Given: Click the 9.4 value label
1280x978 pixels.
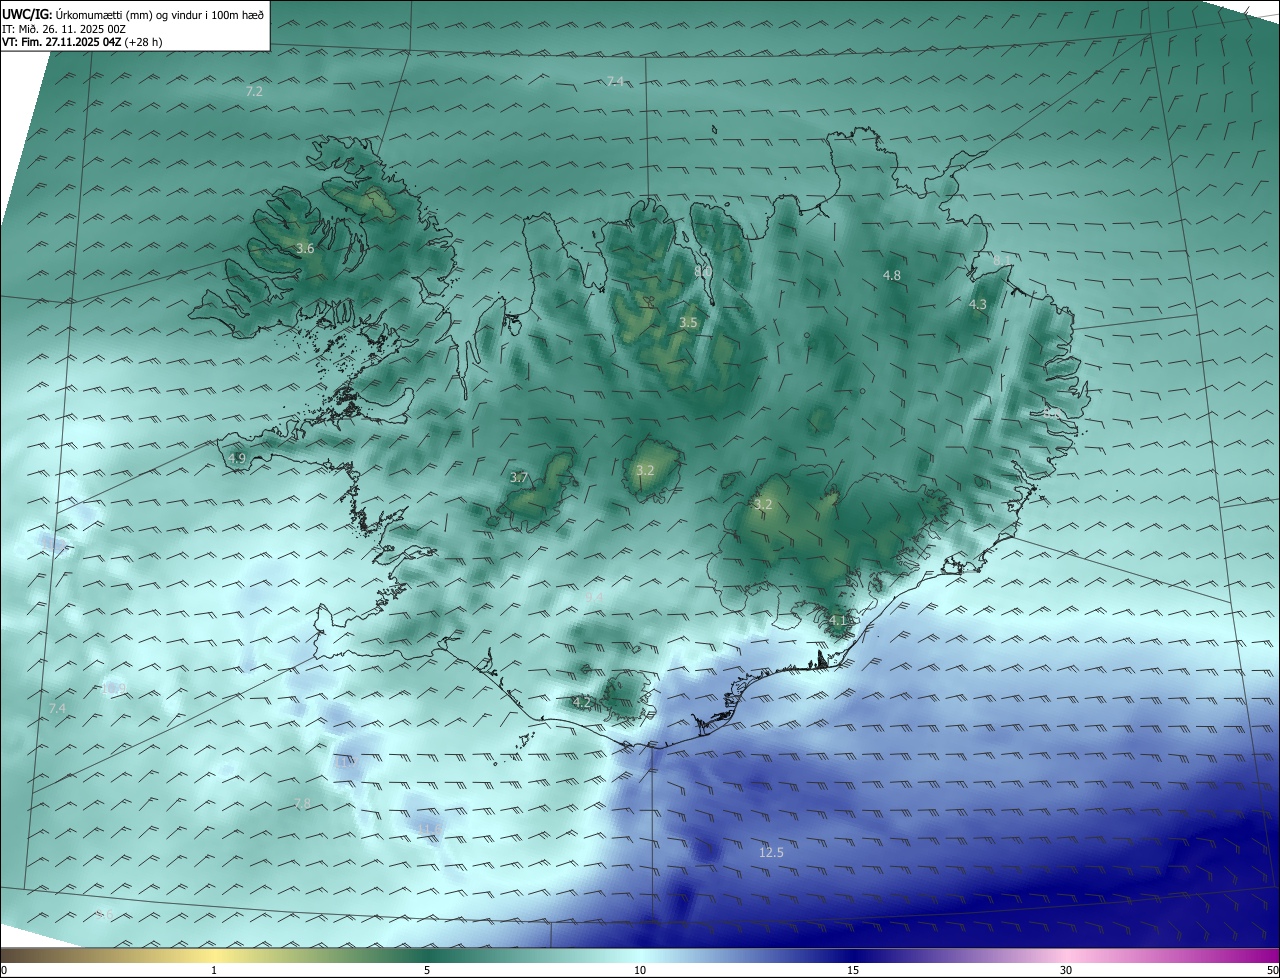Looking at the screenshot, I should click(x=594, y=597).
